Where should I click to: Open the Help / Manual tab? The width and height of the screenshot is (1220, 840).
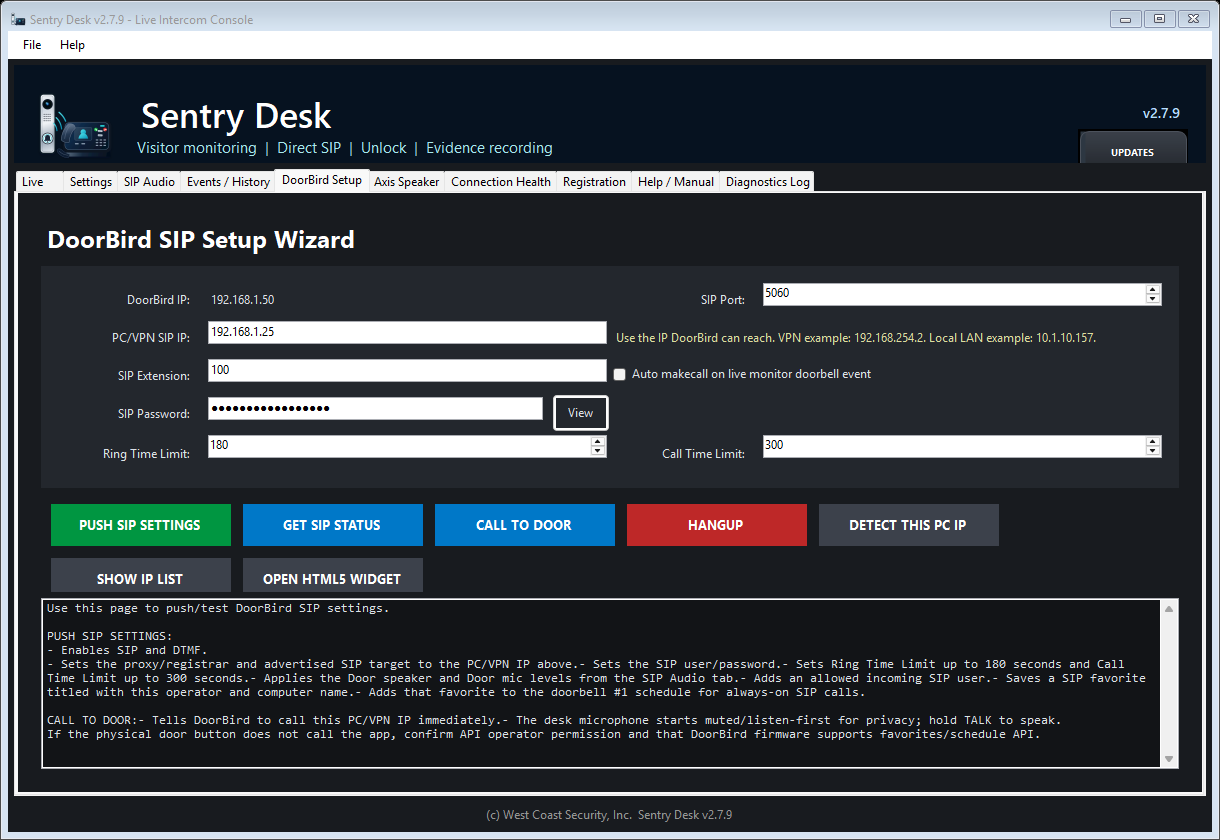click(x=676, y=182)
